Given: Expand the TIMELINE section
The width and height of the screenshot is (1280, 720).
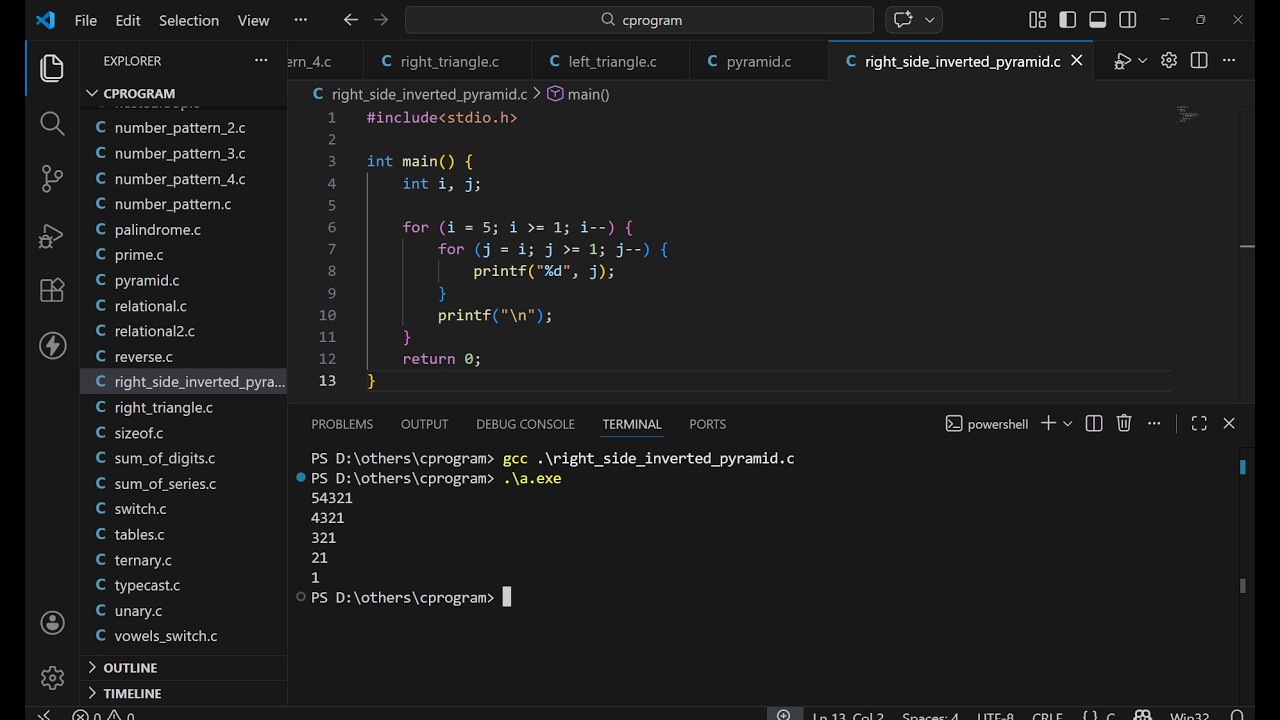Looking at the screenshot, I should tap(183, 693).
